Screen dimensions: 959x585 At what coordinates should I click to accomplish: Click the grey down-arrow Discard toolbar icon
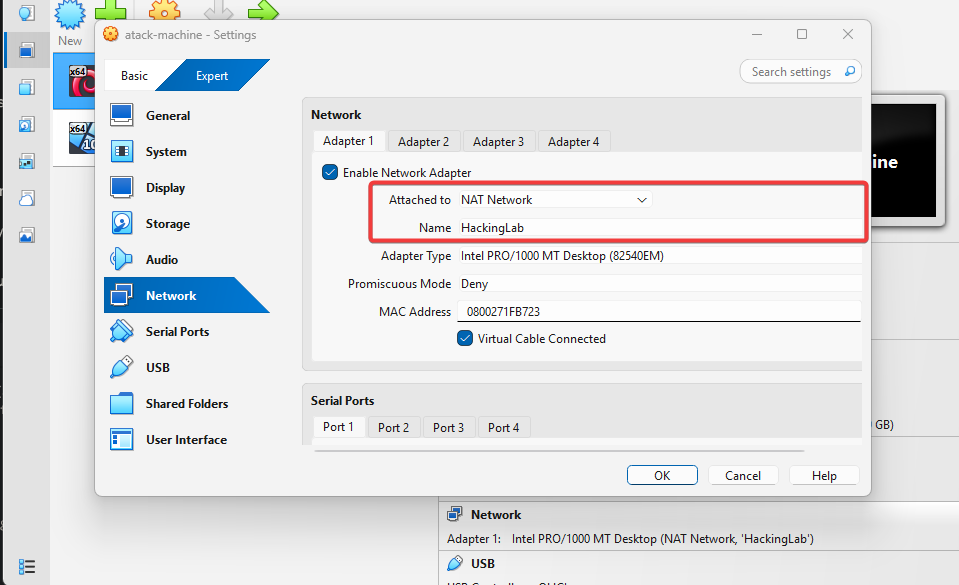tap(218, 9)
